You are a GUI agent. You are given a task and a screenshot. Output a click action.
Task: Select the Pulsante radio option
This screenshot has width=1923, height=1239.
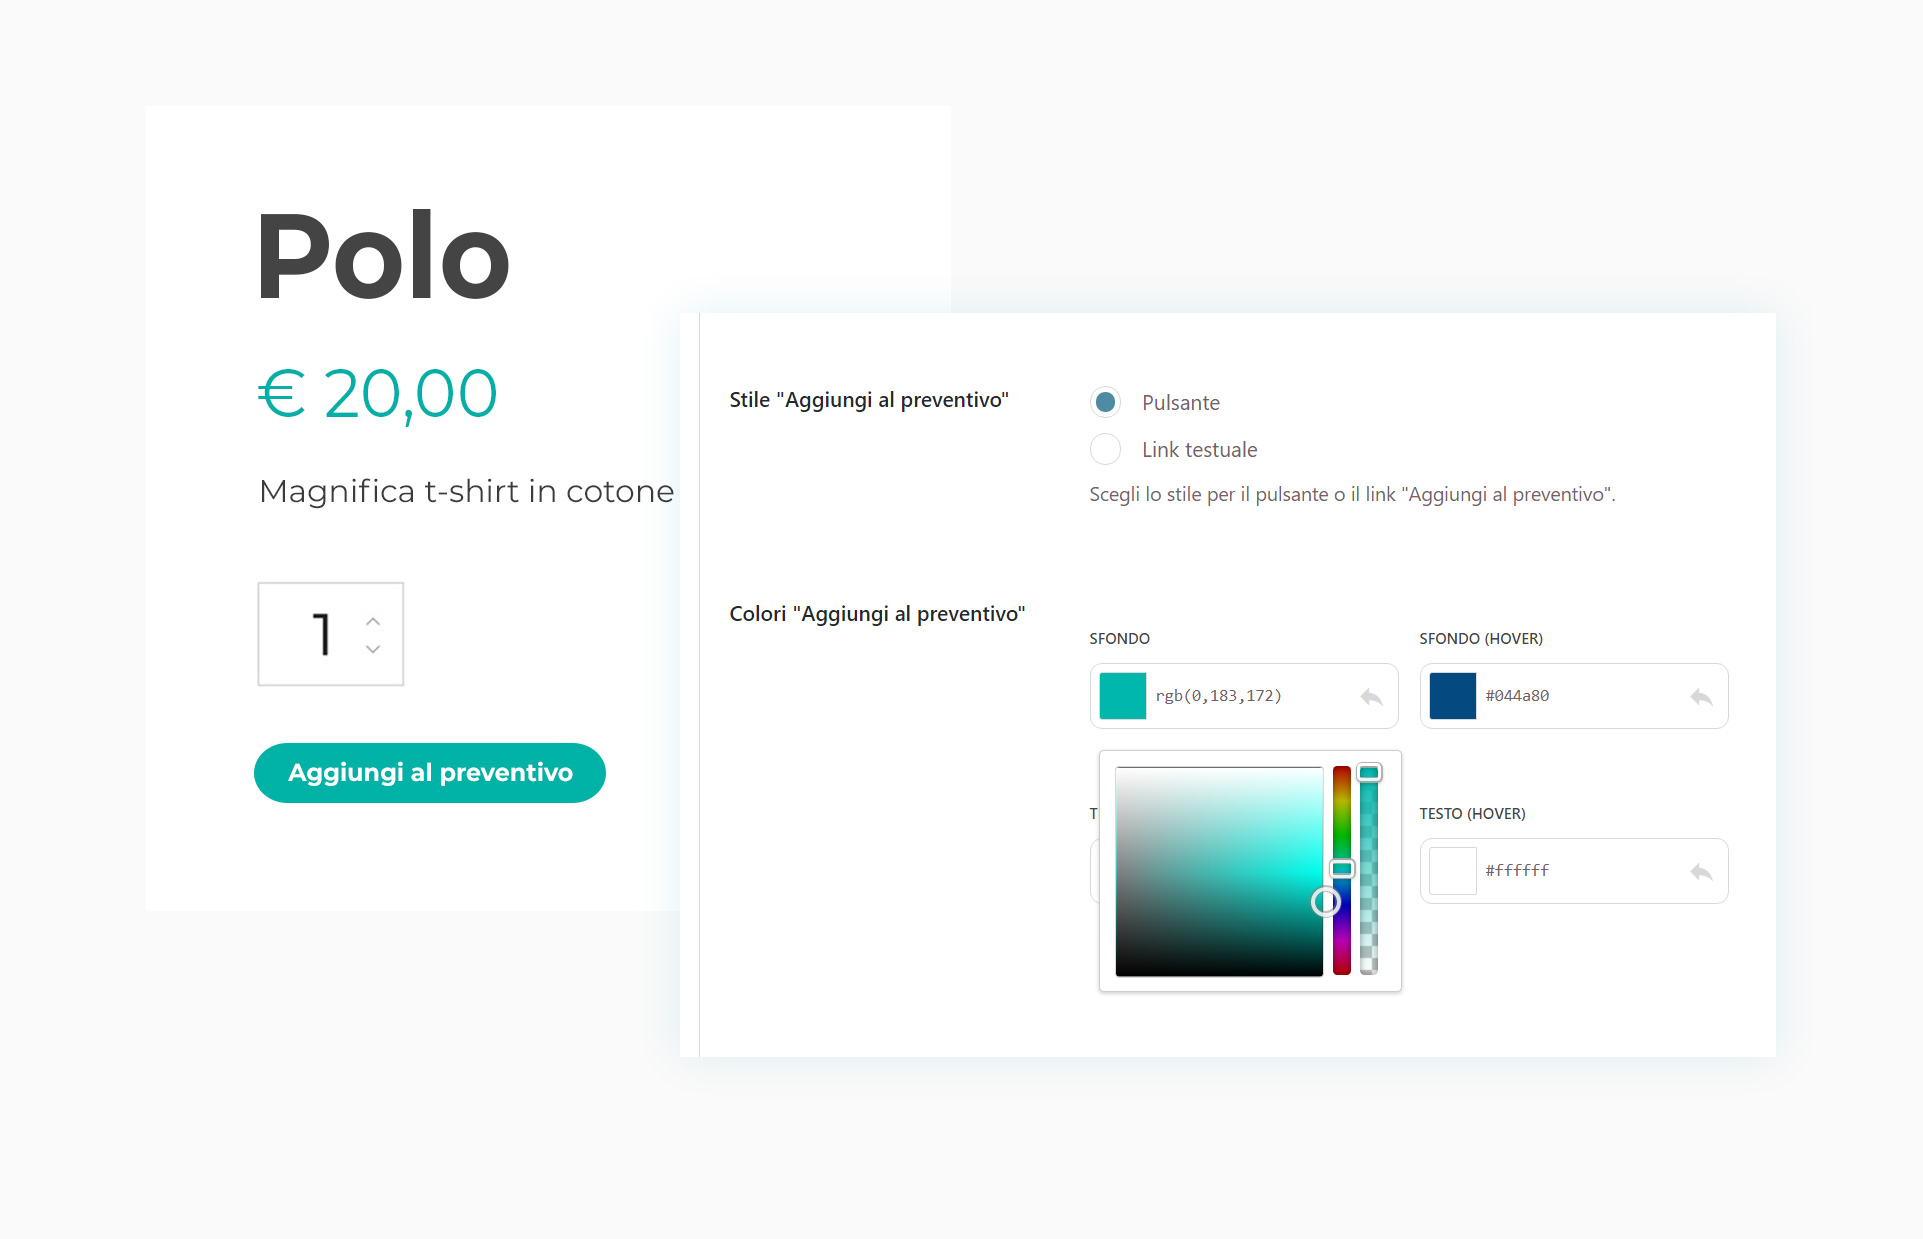[x=1105, y=402]
